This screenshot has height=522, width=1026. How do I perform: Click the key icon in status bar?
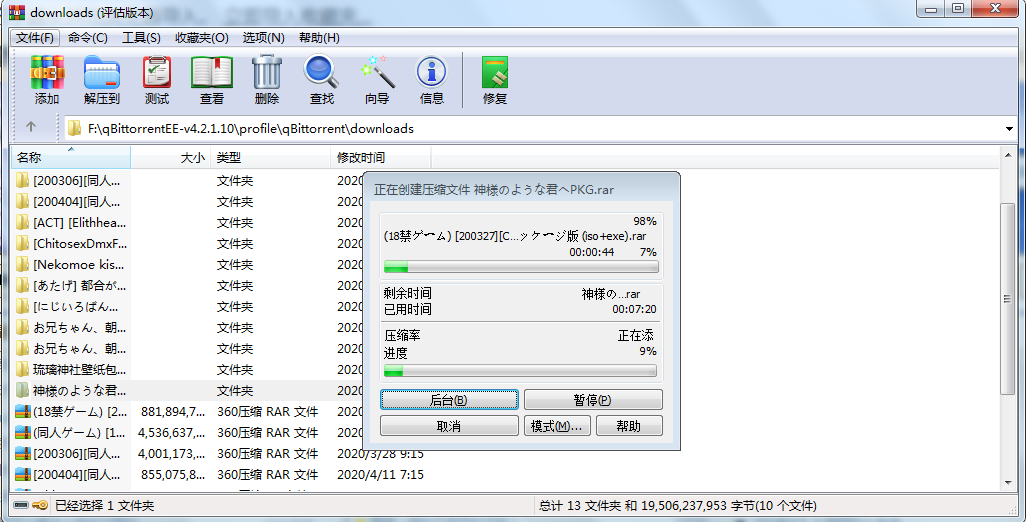coord(41,506)
